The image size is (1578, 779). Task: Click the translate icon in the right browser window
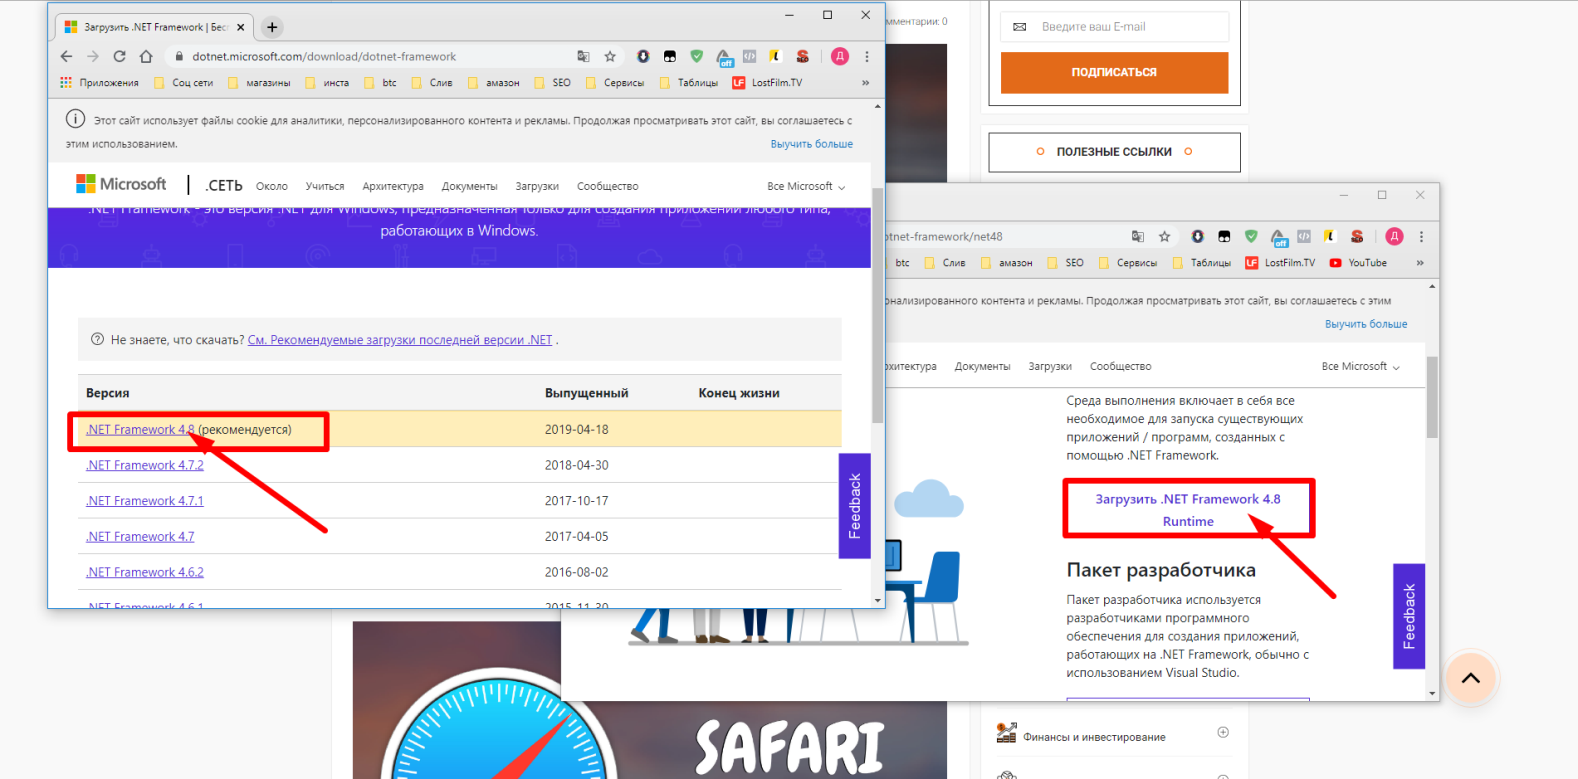[x=1138, y=236]
